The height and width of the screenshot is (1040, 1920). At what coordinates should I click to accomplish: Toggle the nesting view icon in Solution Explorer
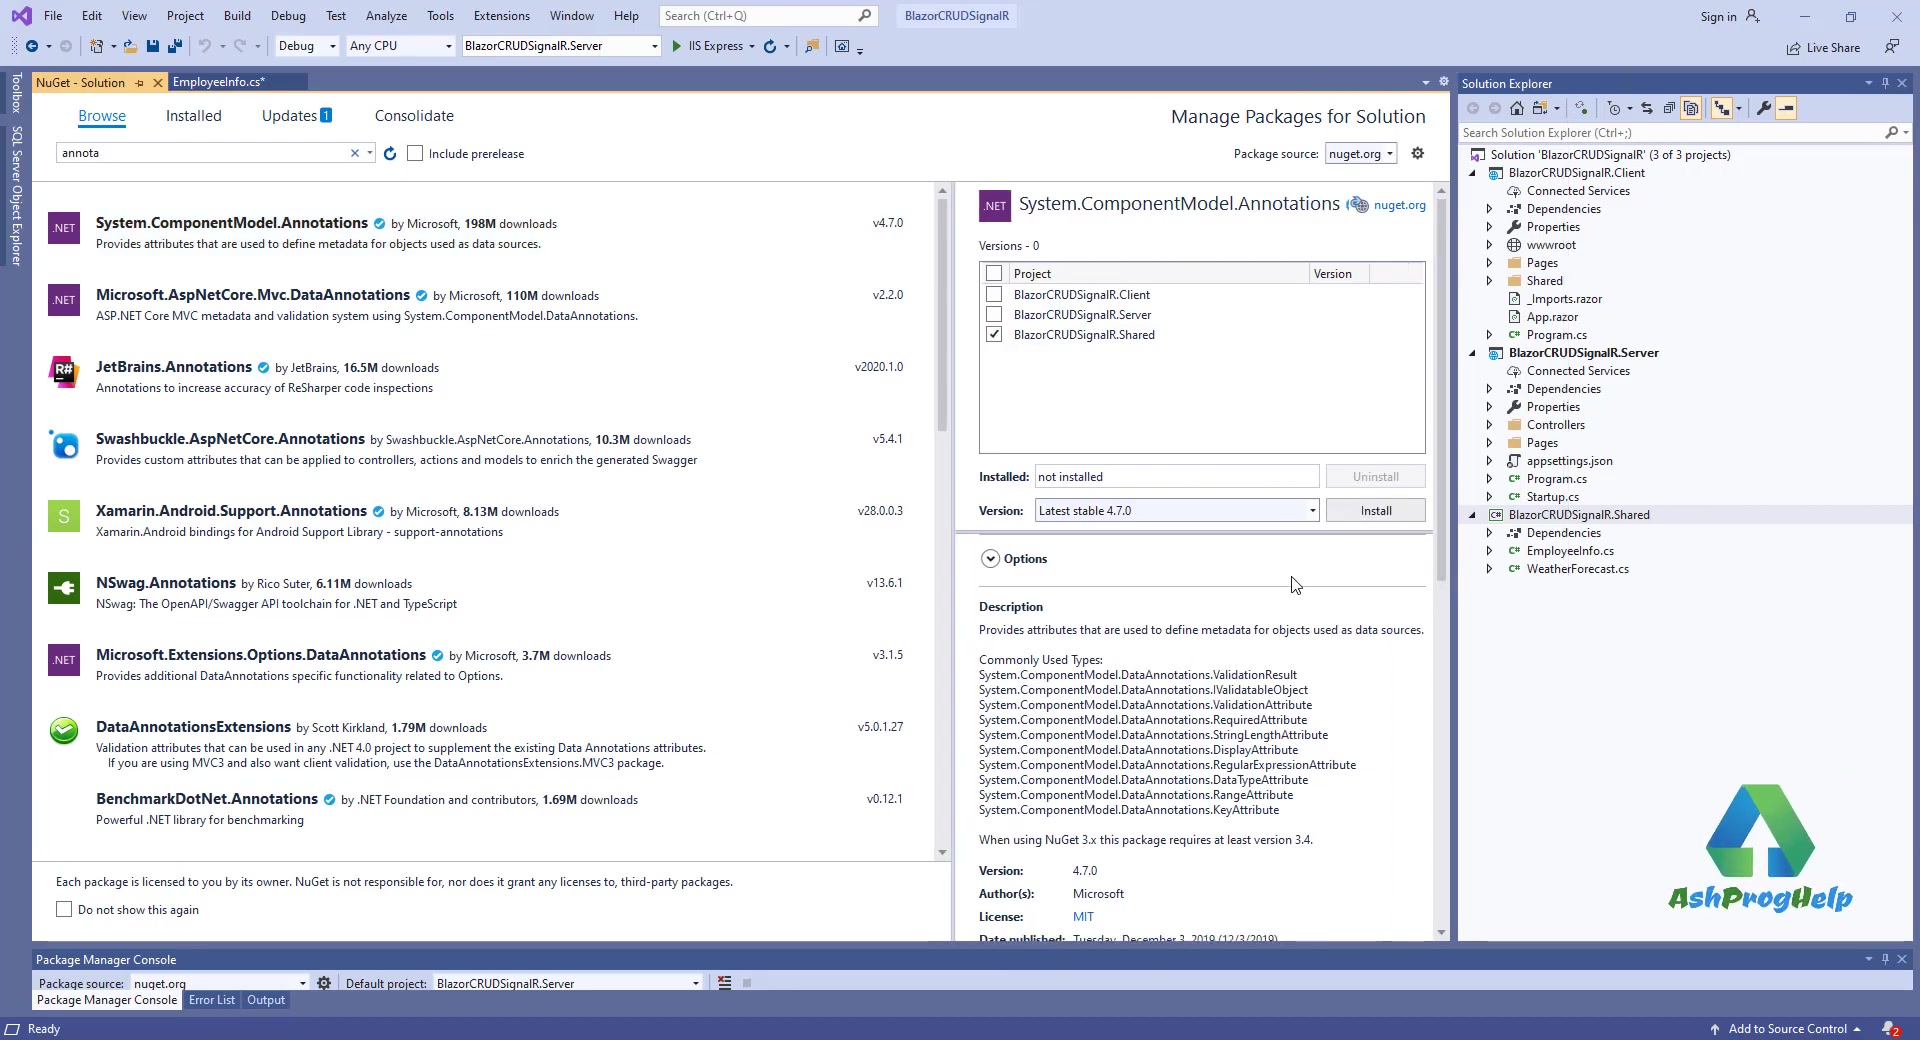click(x=1722, y=108)
